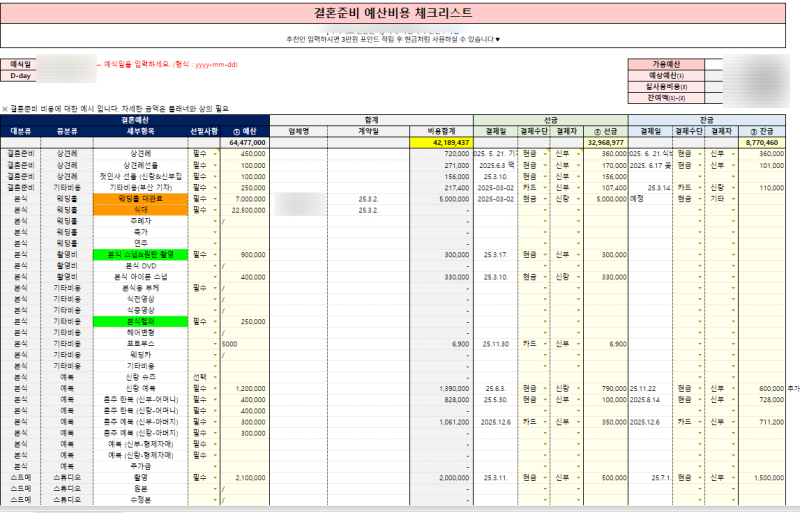Click the 헤어변형 cell

pos(140,333)
